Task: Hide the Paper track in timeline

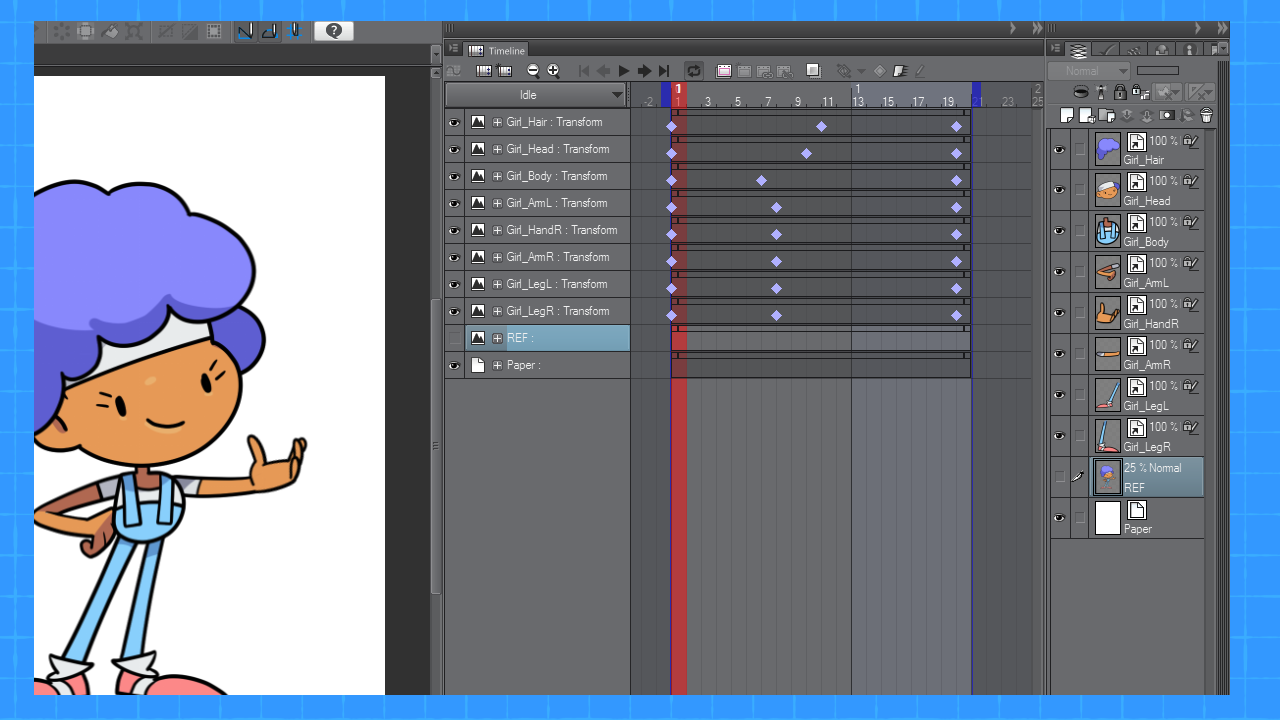Action: (x=455, y=365)
